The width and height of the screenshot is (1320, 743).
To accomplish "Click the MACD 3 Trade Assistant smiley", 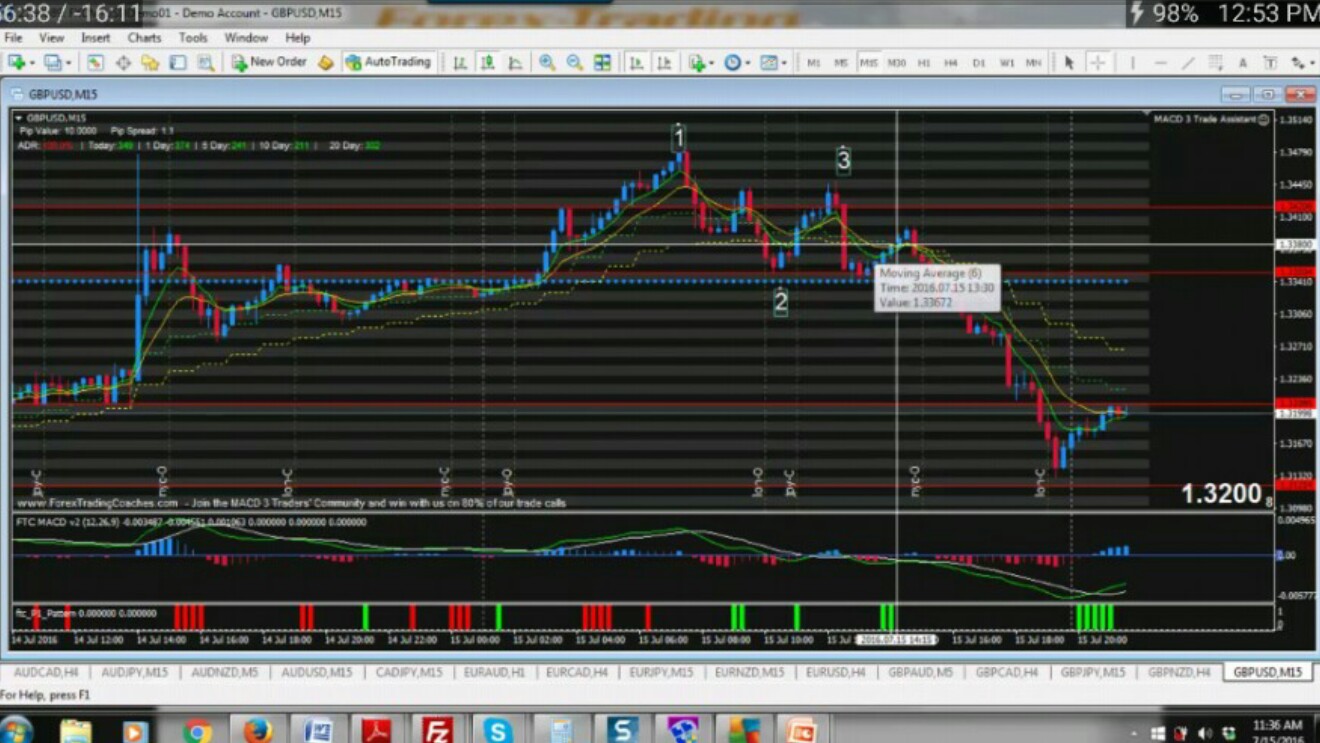I will pyautogui.click(x=1264, y=119).
